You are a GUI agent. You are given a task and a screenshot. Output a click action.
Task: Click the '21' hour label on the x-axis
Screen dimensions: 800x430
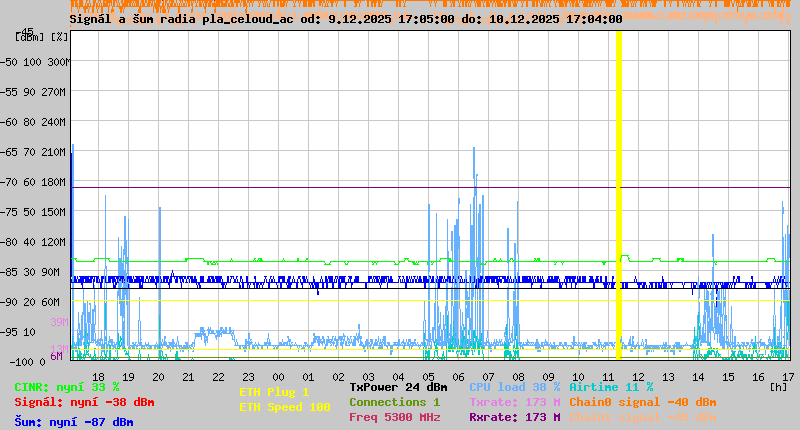[x=188, y=377]
